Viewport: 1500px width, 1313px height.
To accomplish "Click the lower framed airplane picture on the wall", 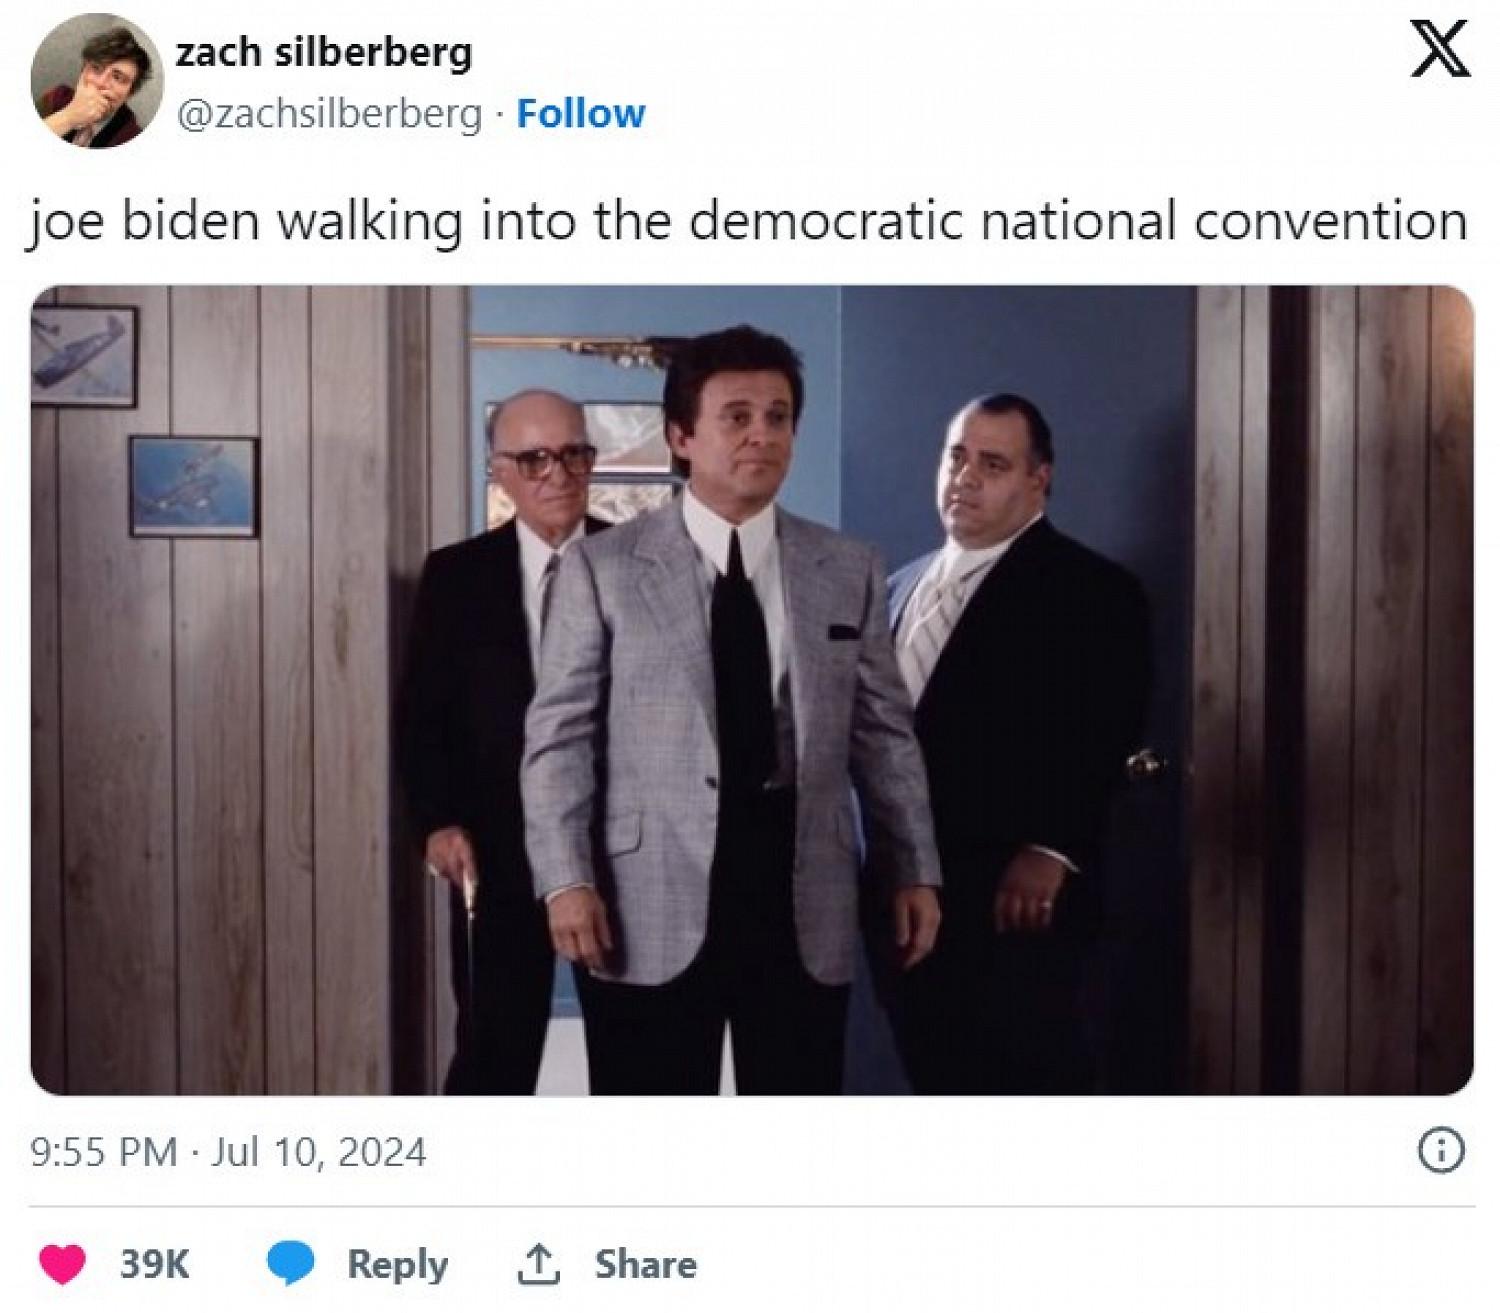I will (193, 486).
